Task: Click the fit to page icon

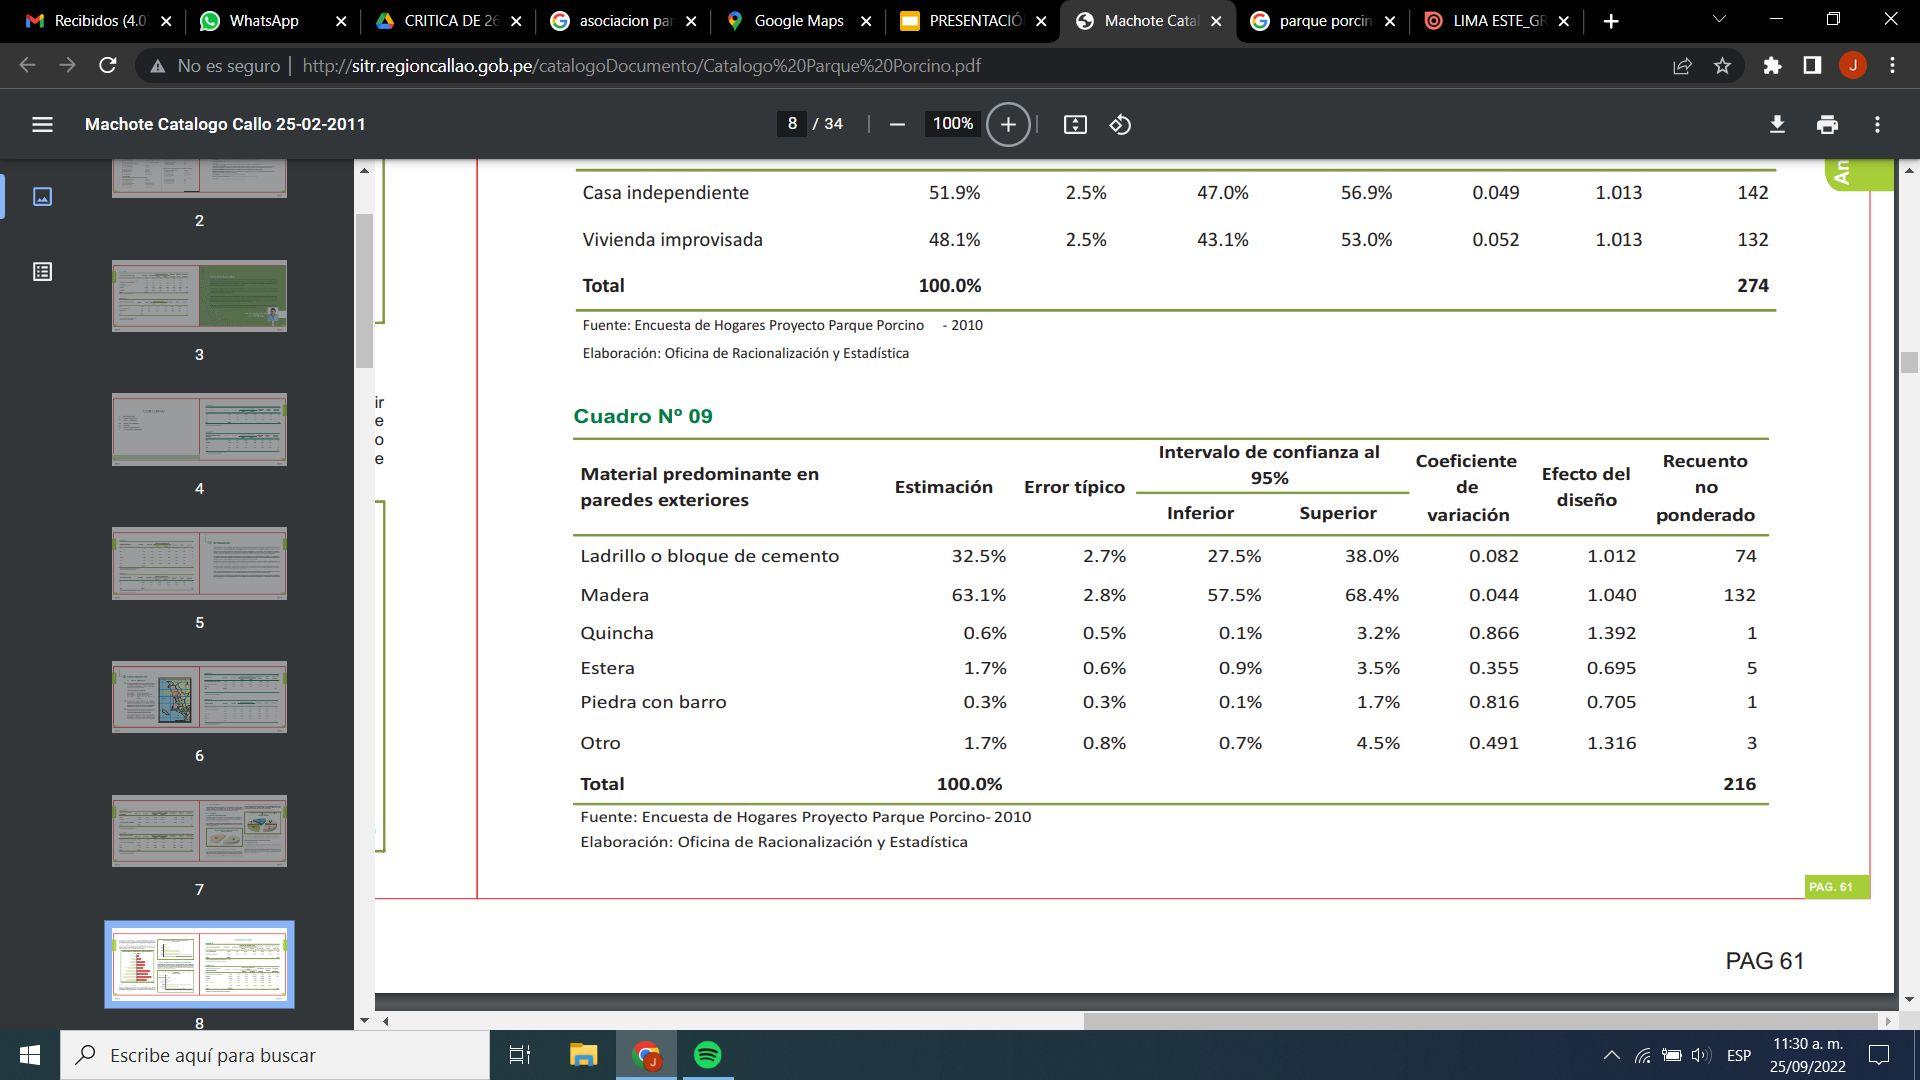Action: pyautogui.click(x=1075, y=124)
